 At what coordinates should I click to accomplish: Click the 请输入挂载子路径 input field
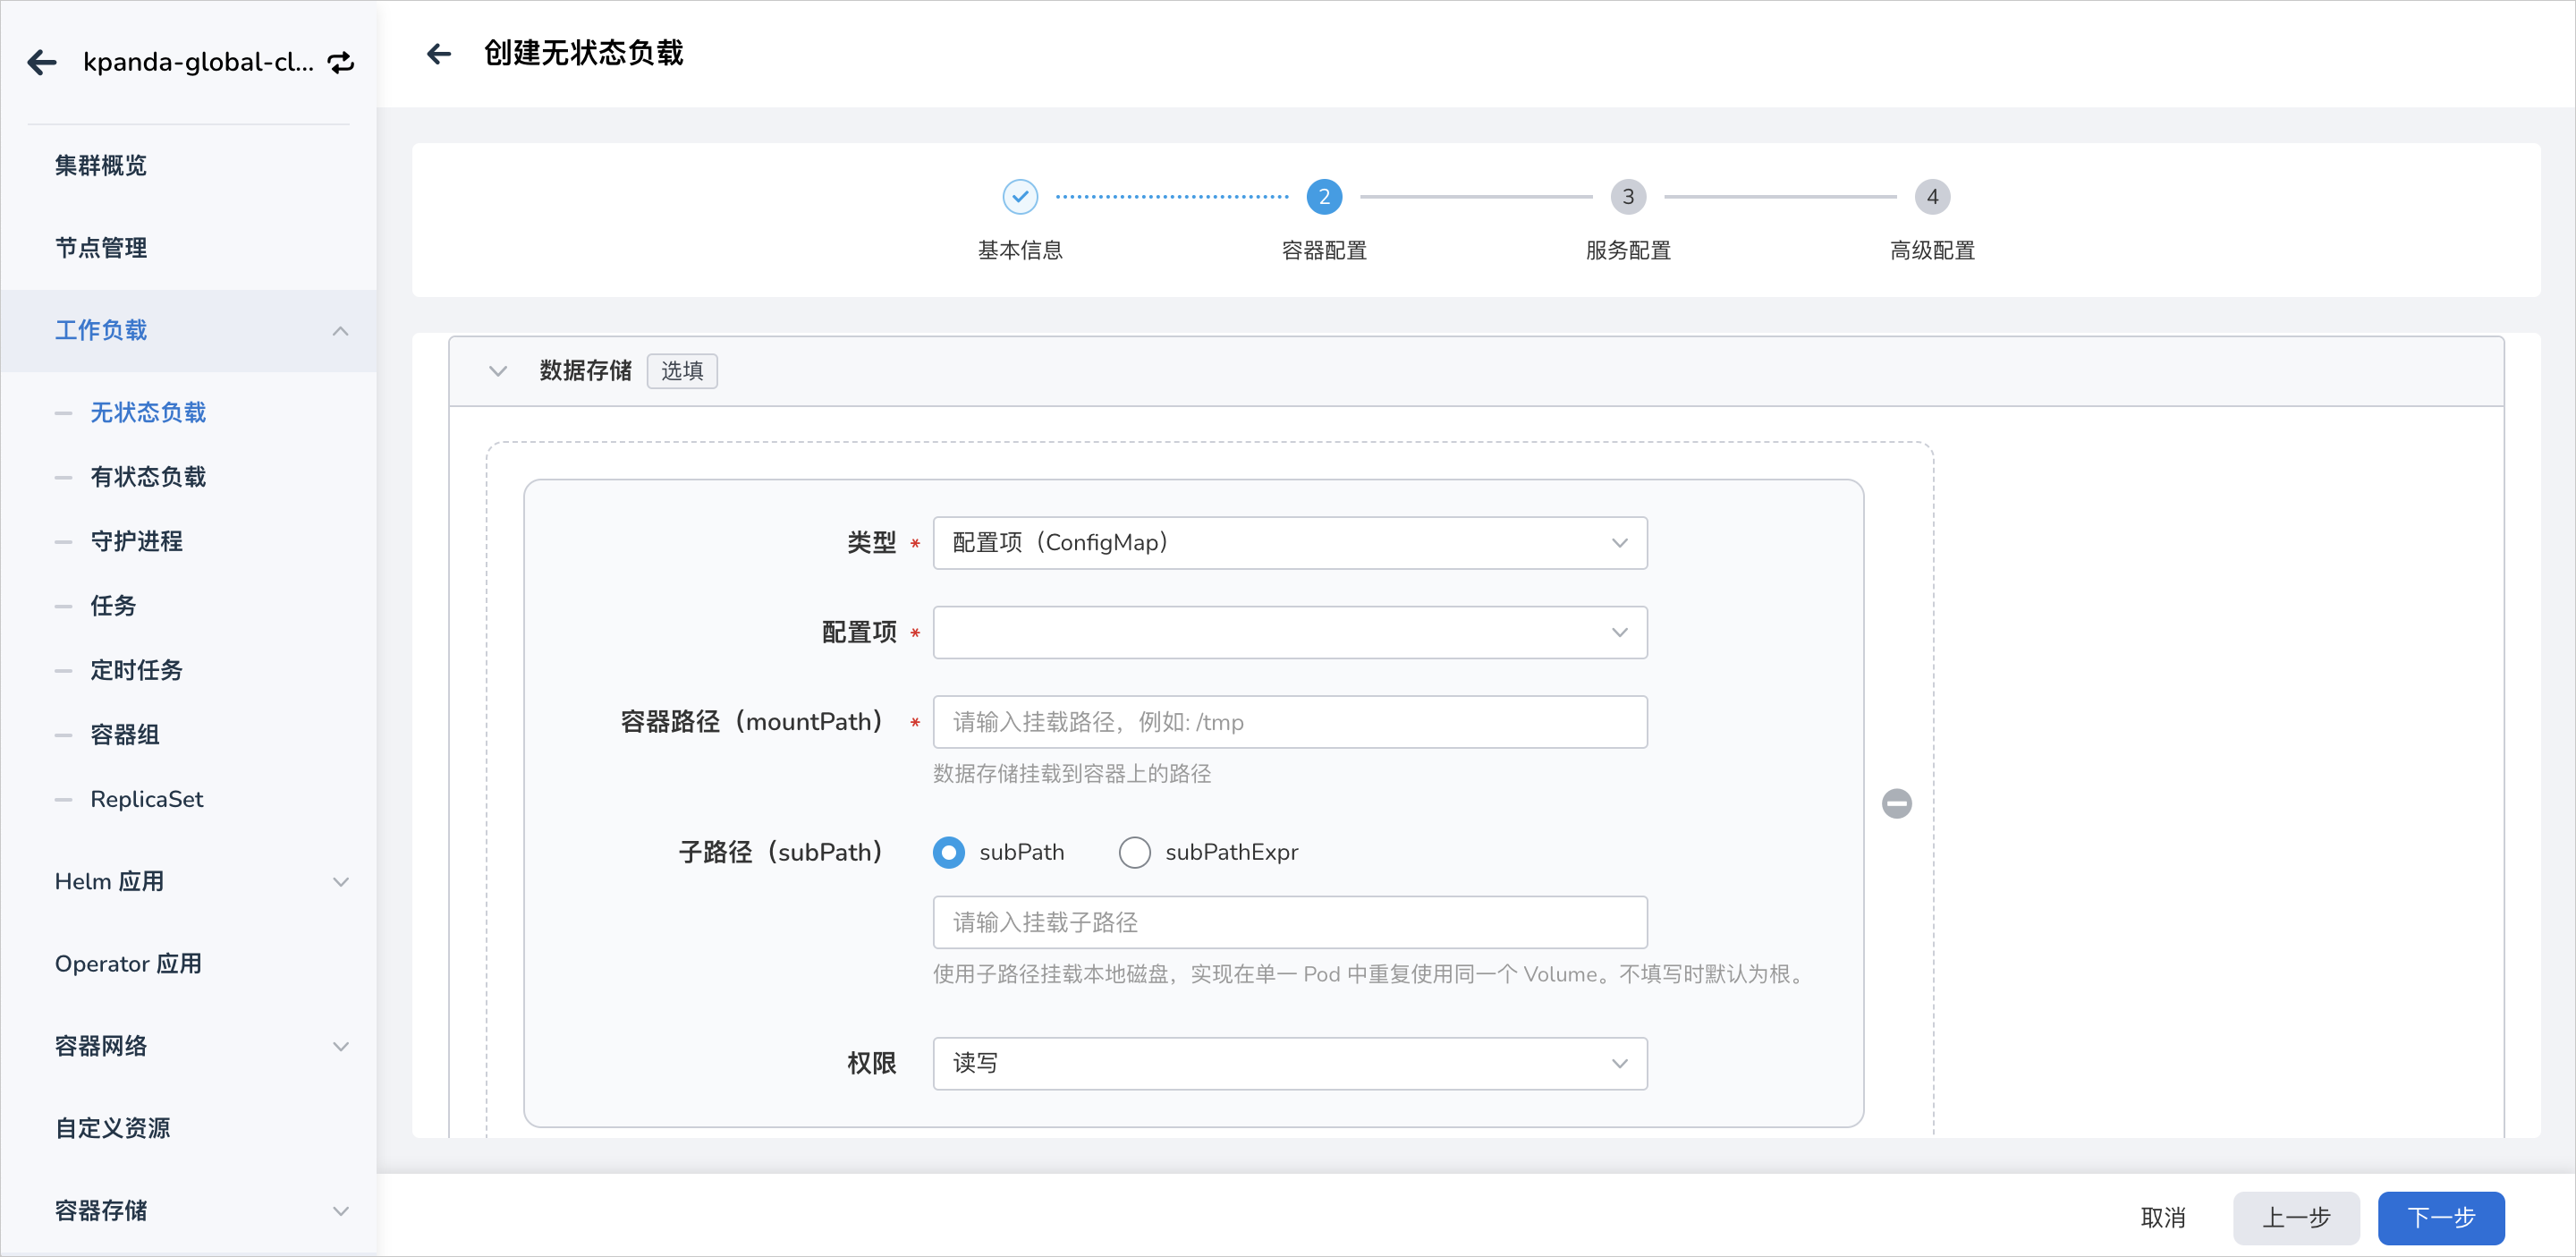click(1290, 922)
